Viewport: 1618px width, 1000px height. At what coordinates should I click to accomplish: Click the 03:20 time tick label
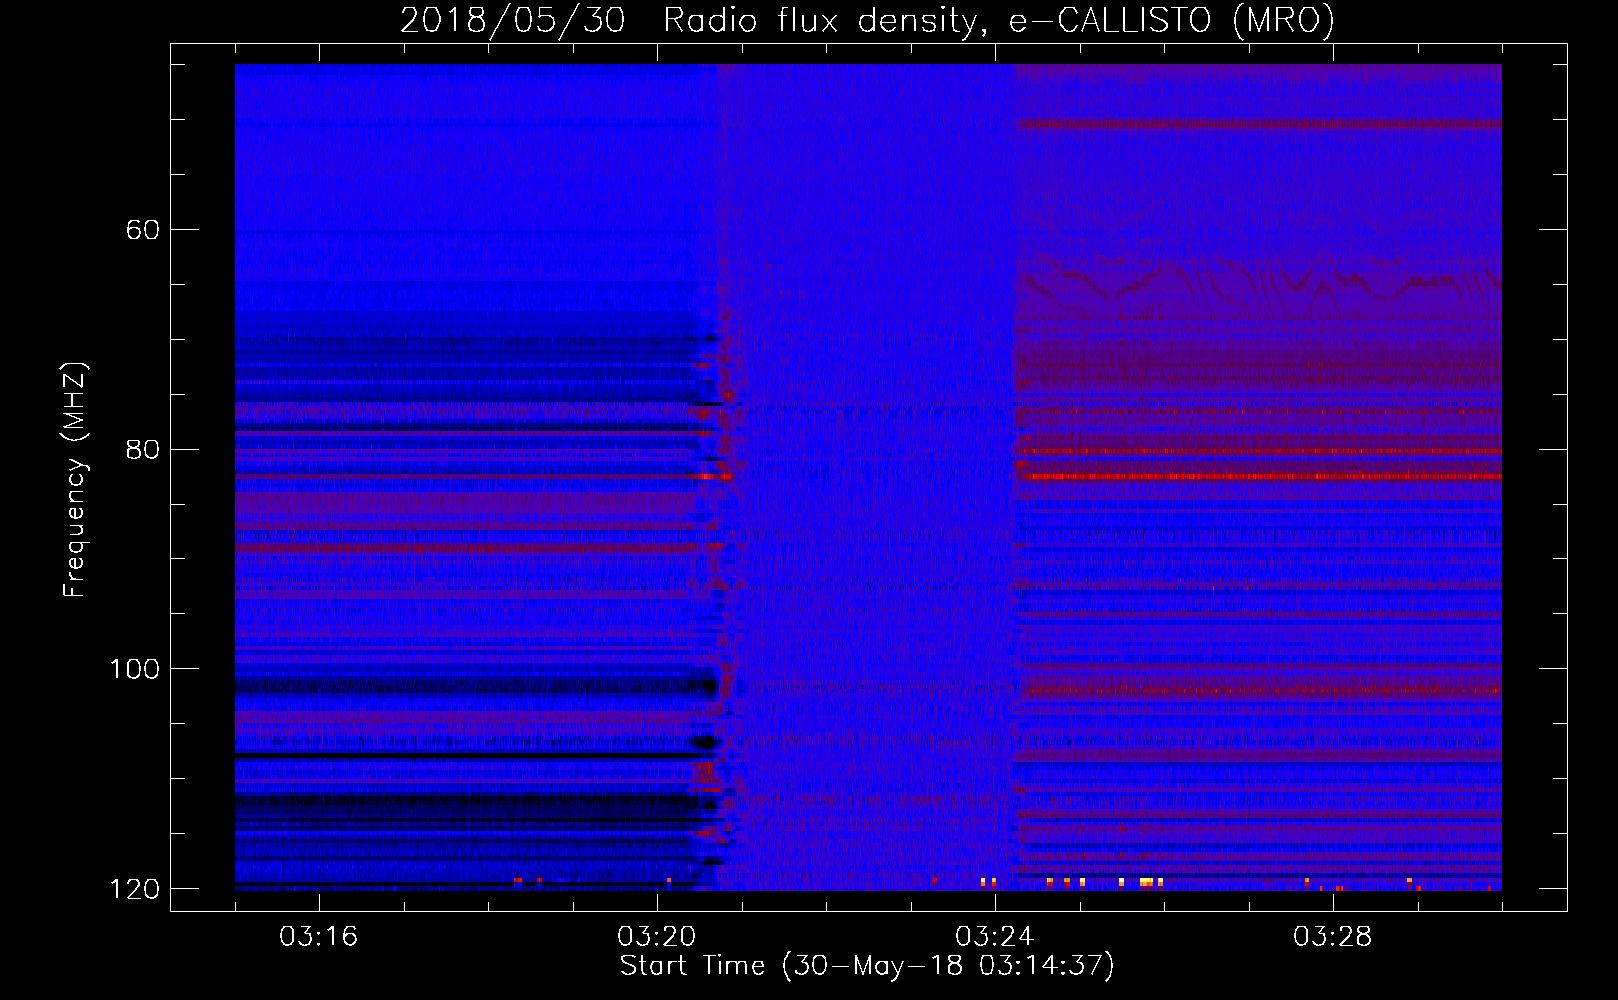pos(657,937)
